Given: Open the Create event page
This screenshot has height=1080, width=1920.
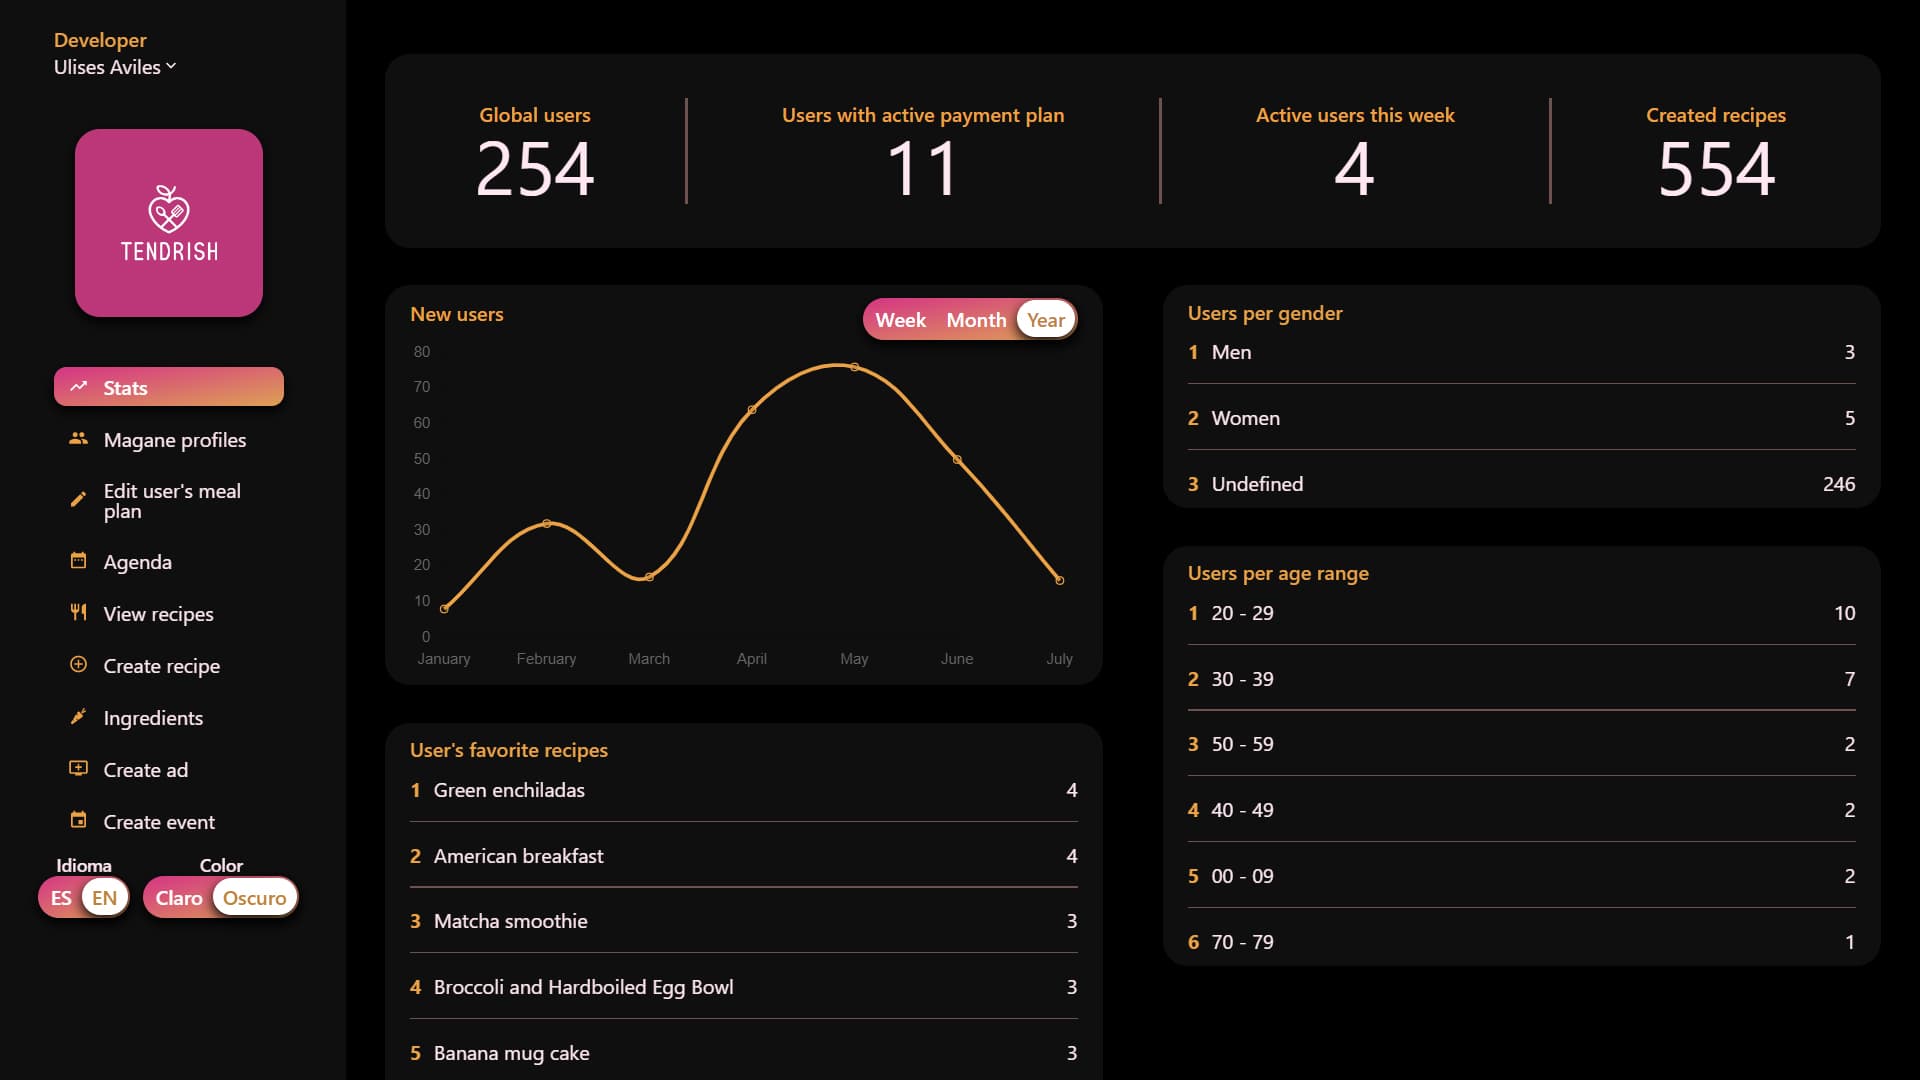Looking at the screenshot, I should tap(169, 822).
